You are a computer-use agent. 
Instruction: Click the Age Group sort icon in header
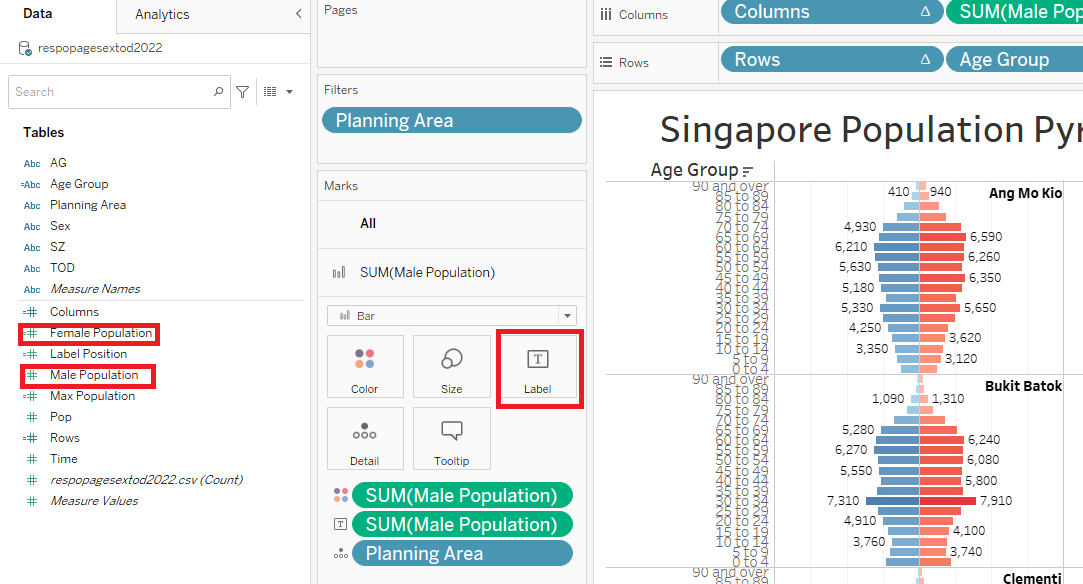(x=747, y=171)
